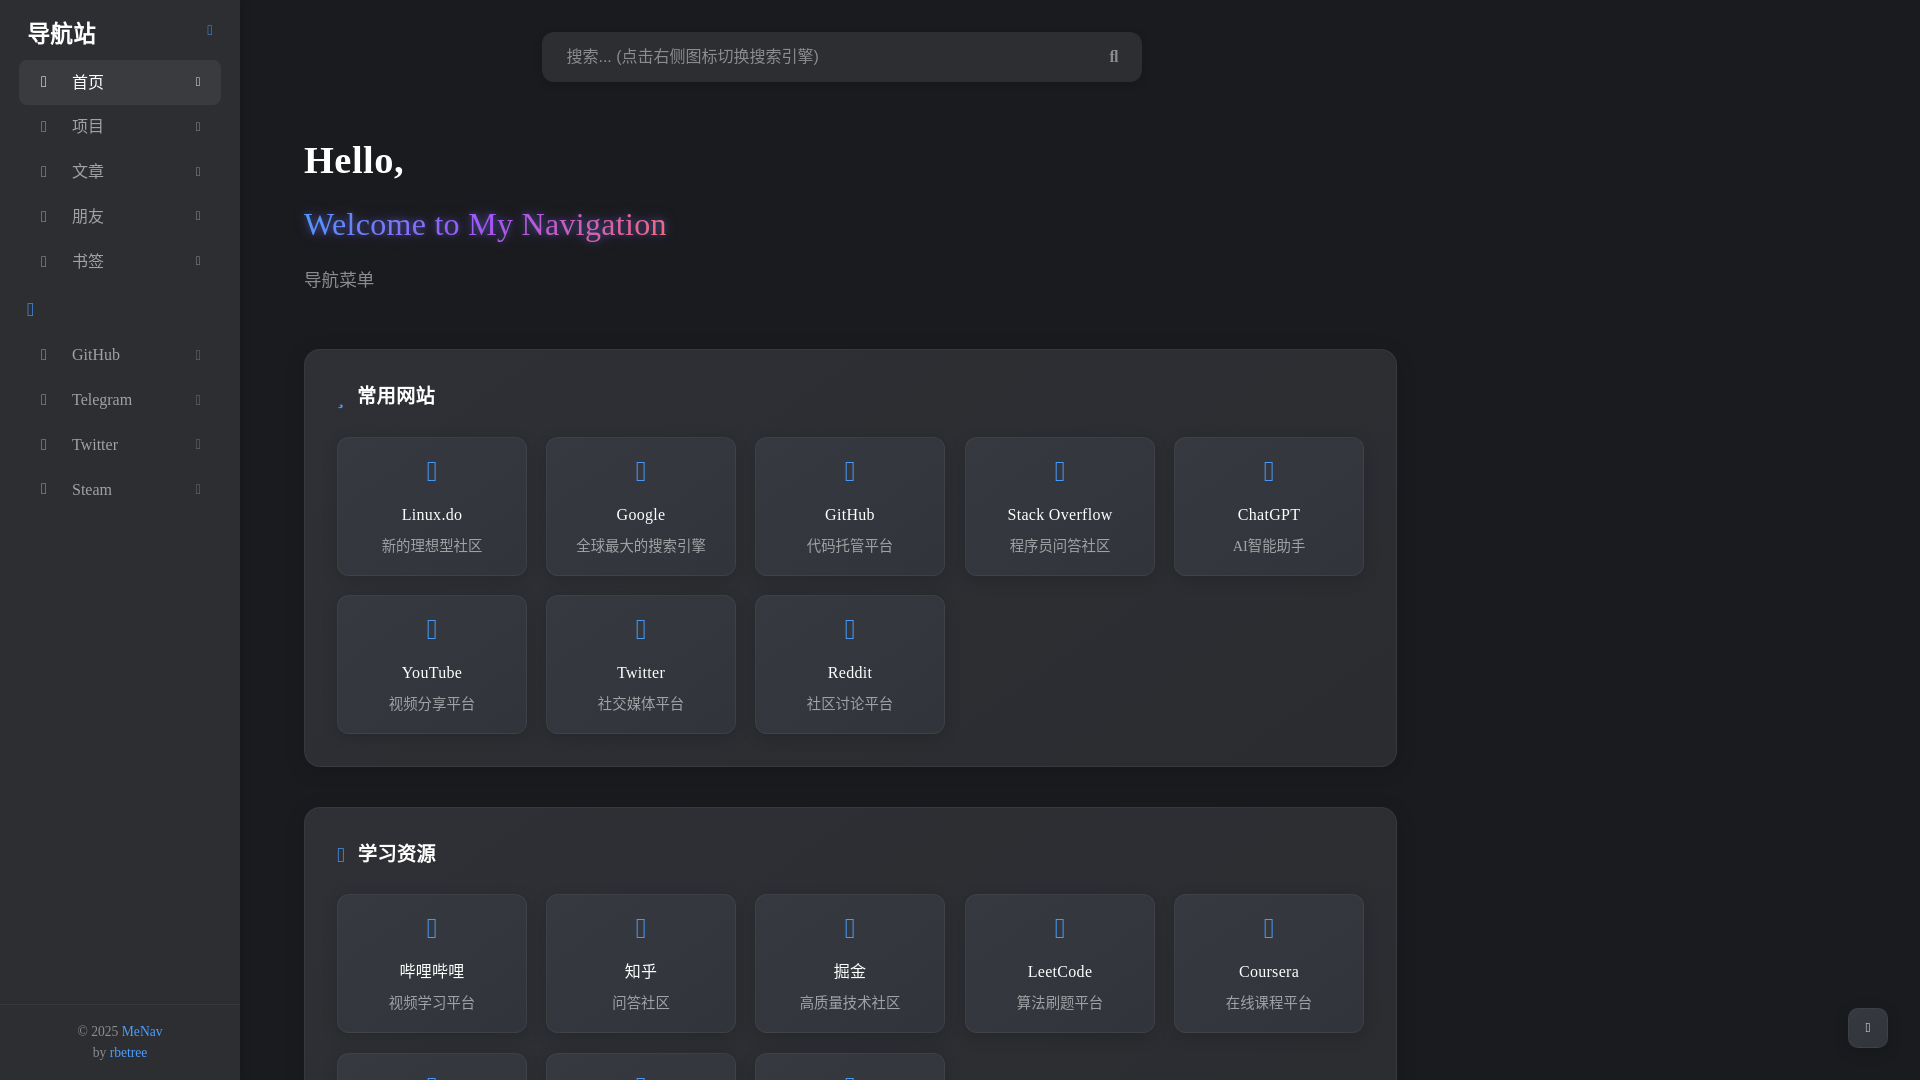1920x1080 pixels.
Task: Click the 朋友 sidebar icon
Action: tap(43, 216)
